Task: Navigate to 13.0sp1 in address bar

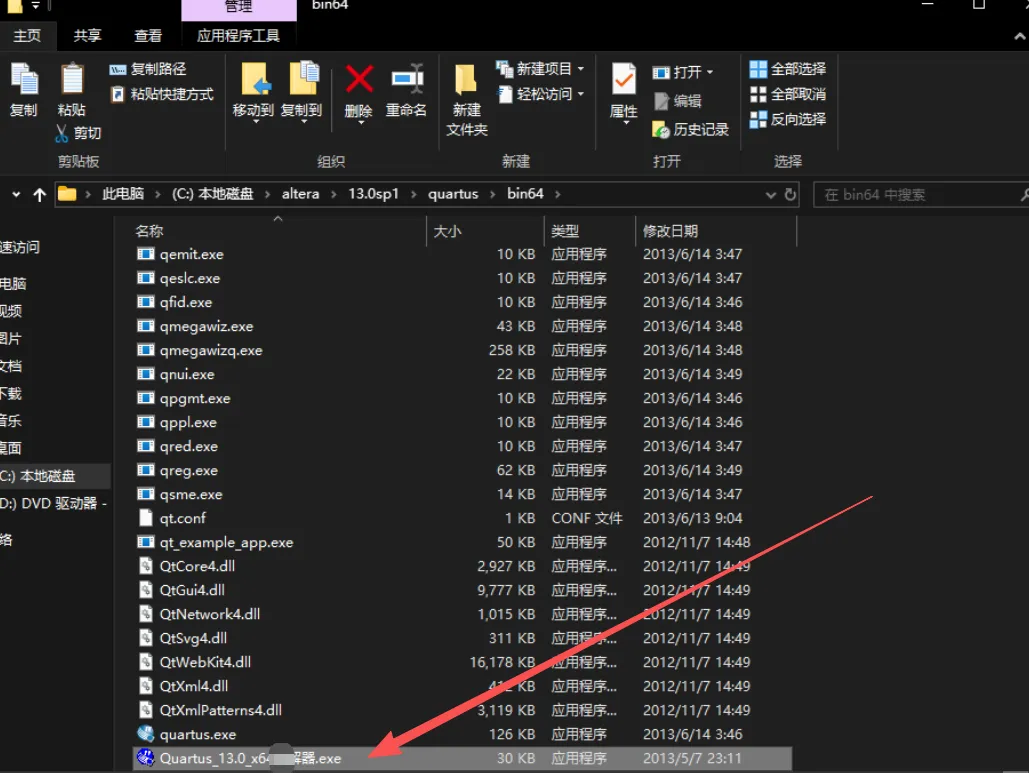Action: [x=373, y=194]
